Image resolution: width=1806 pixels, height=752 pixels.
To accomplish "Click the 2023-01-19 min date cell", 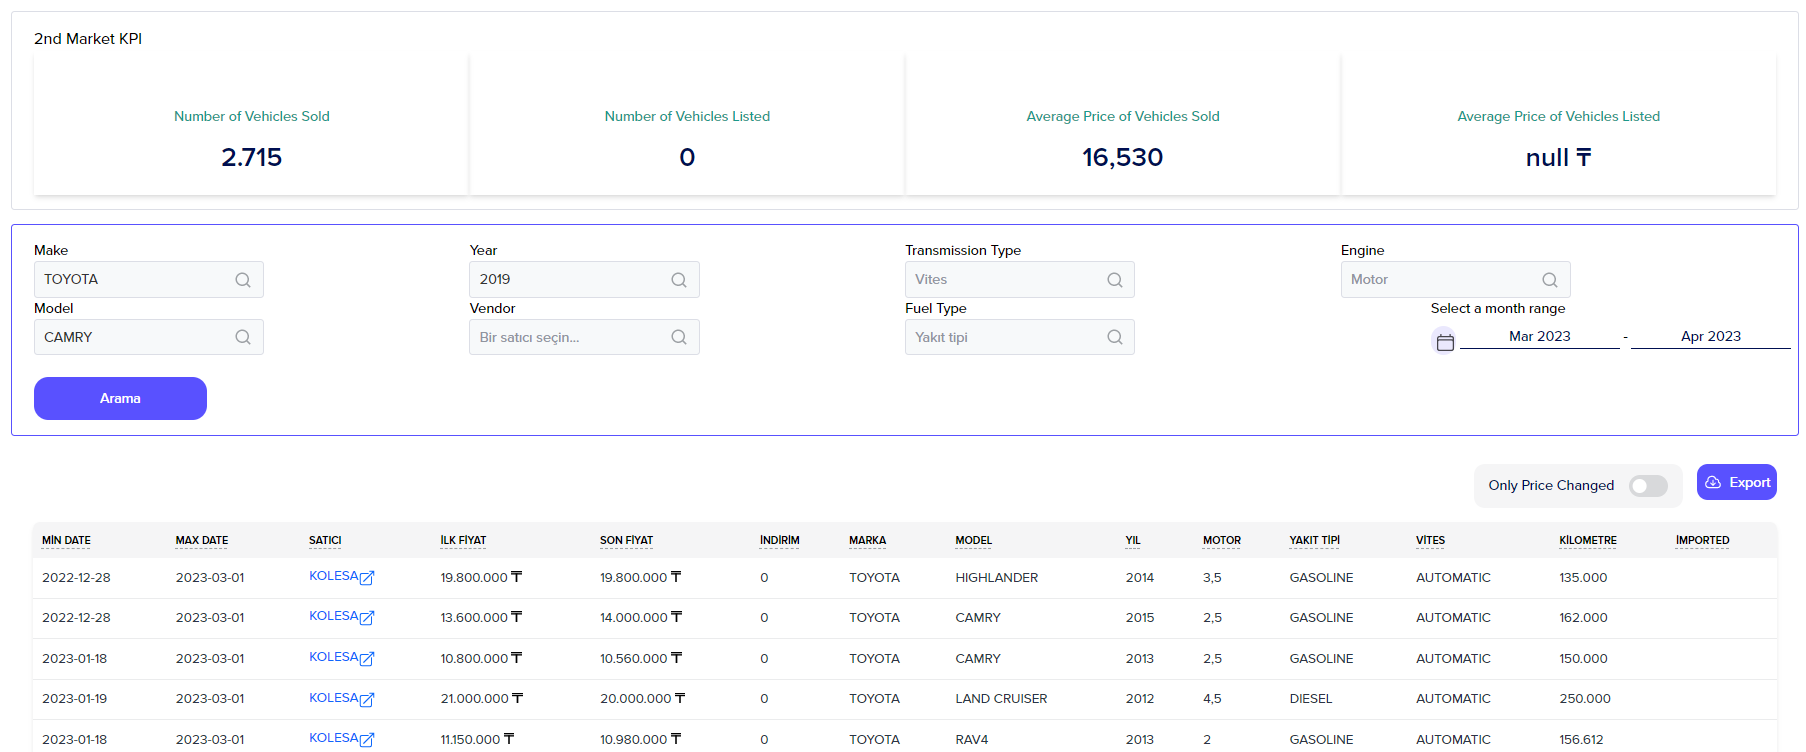I will [75, 699].
